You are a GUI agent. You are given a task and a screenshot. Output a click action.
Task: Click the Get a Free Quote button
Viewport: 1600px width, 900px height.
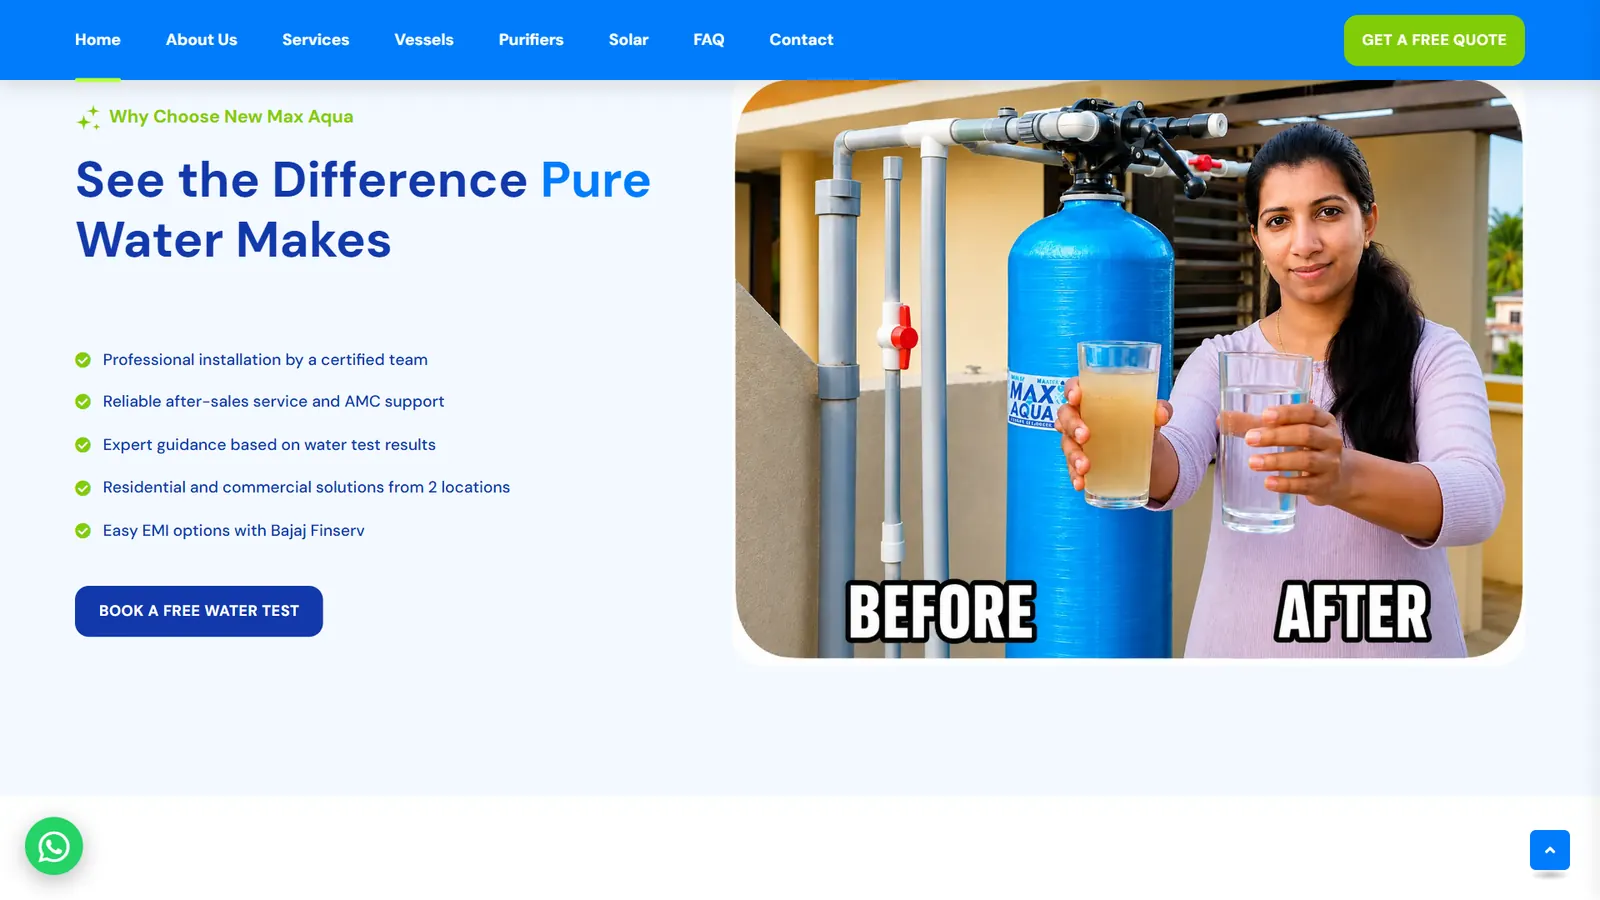(x=1434, y=40)
